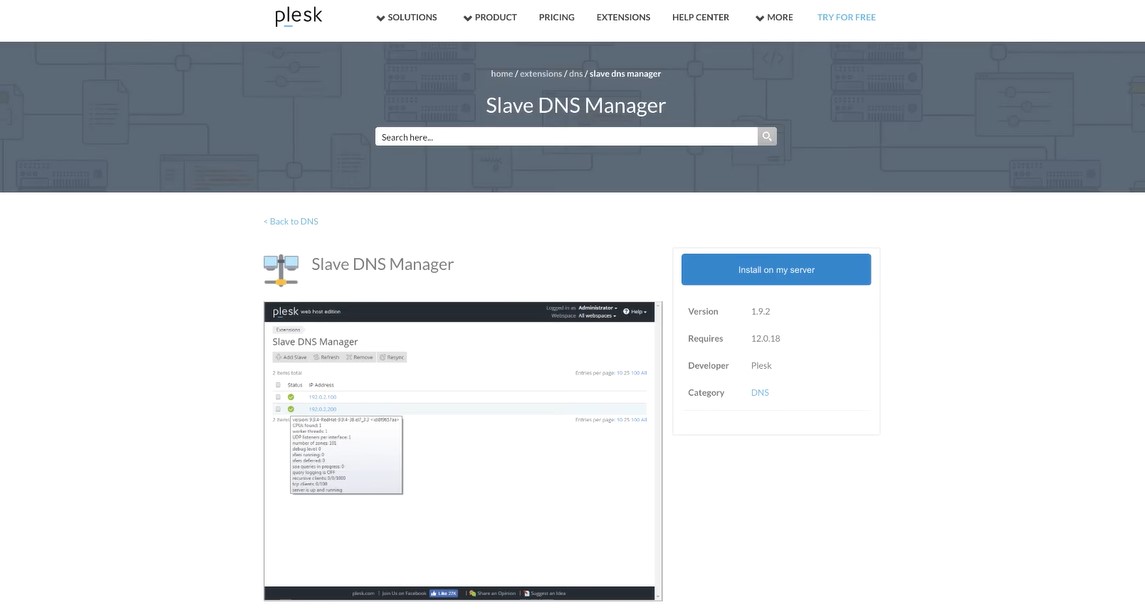Viewport: 1145px width, 616px height.
Task: Click the Share an Opinion icon
Action: pos(472,593)
